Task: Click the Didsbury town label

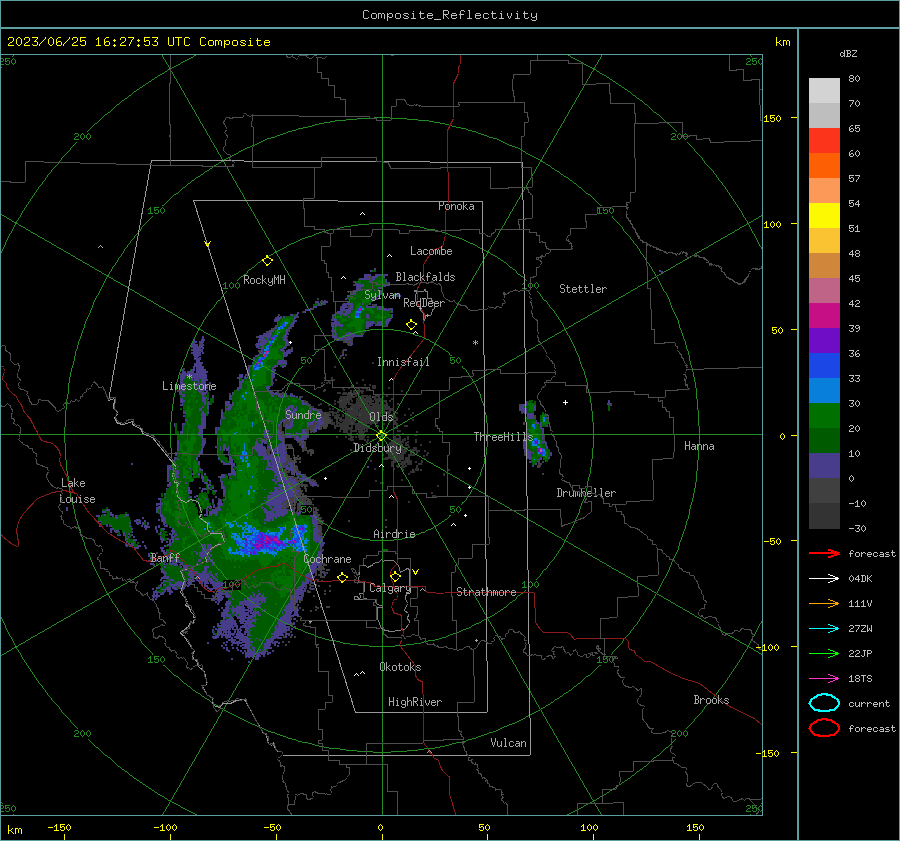Action: tap(377, 448)
